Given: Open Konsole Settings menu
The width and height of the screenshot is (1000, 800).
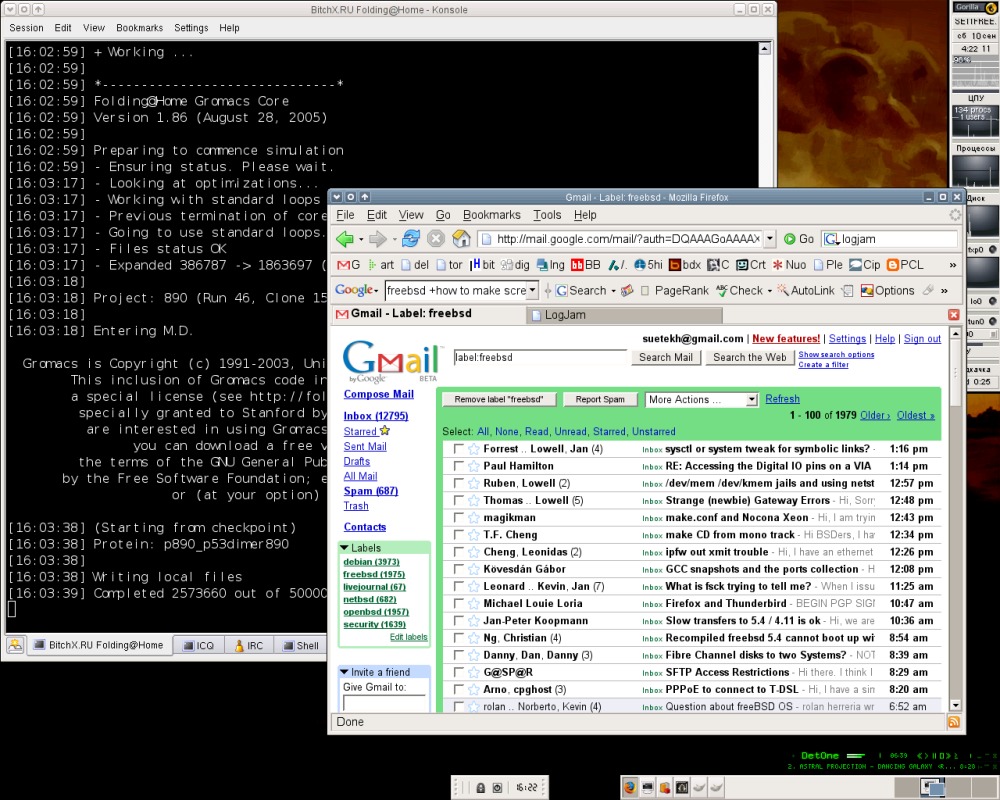Looking at the screenshot, I should (191, 28).
